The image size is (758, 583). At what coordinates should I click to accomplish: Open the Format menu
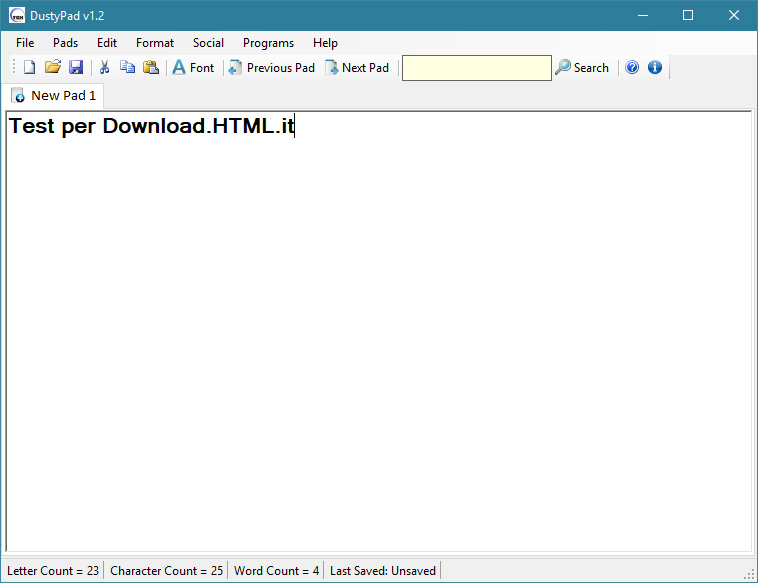[x=155, y=43]
